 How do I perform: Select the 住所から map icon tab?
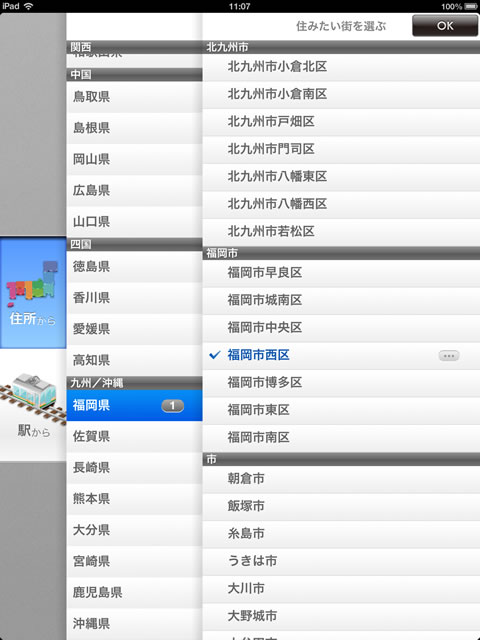33,293
